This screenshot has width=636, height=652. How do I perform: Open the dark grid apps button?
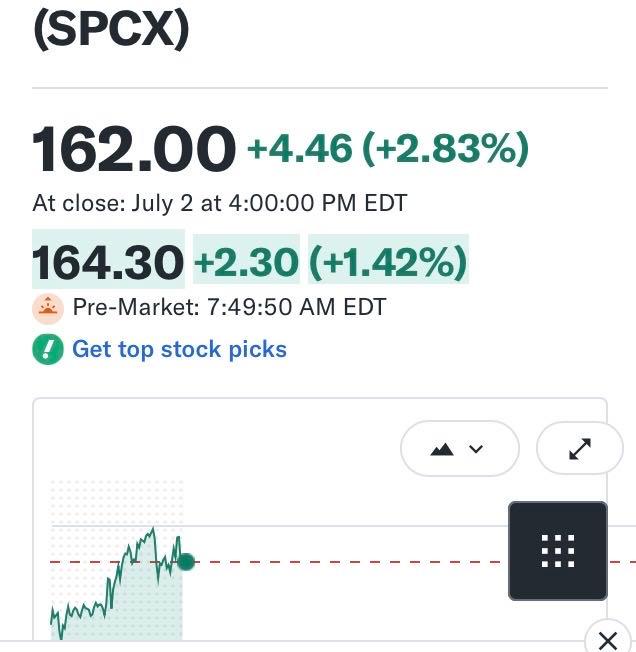pyautogui.click(x=558, y=551)
